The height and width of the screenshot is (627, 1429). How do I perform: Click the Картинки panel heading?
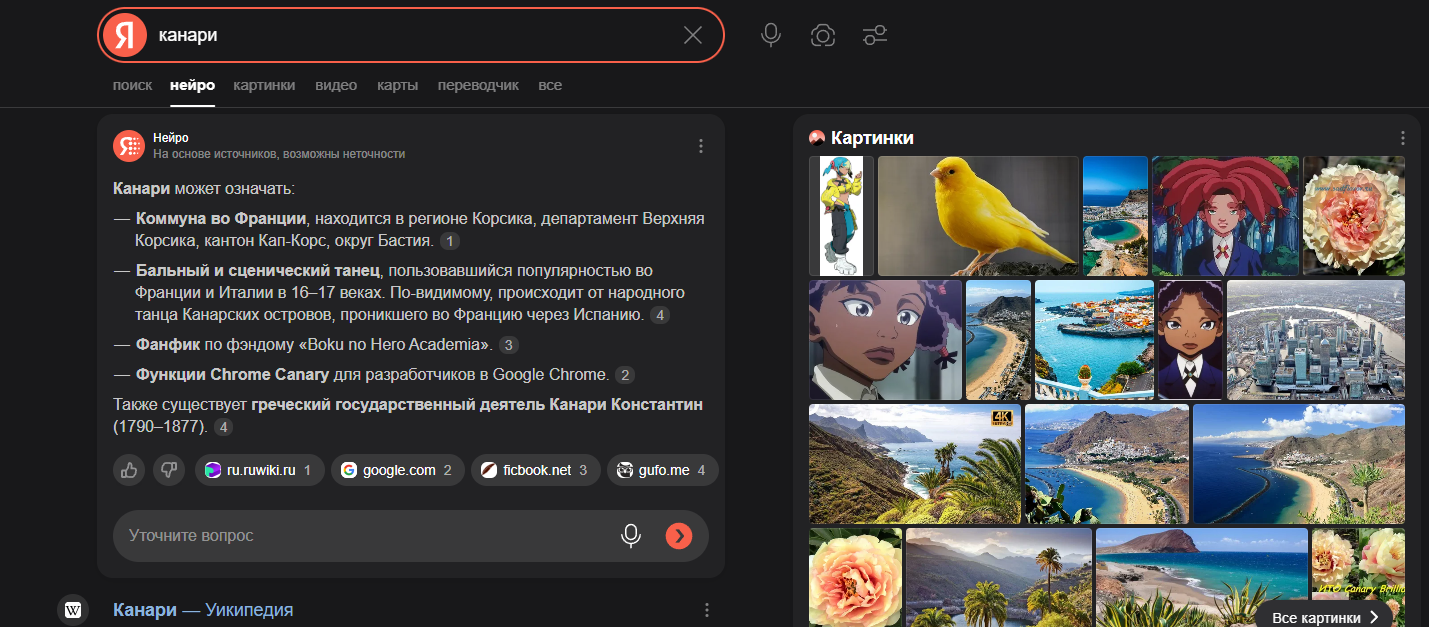(x=872, y=138)
